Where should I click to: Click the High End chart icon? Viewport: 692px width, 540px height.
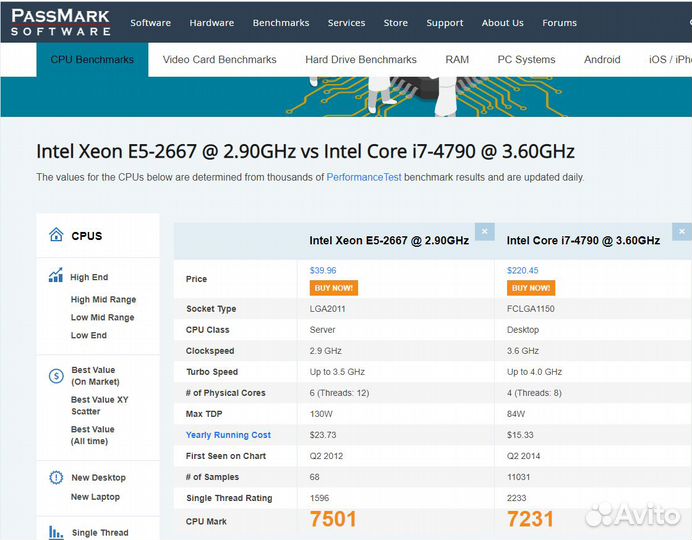pos(56,275)
